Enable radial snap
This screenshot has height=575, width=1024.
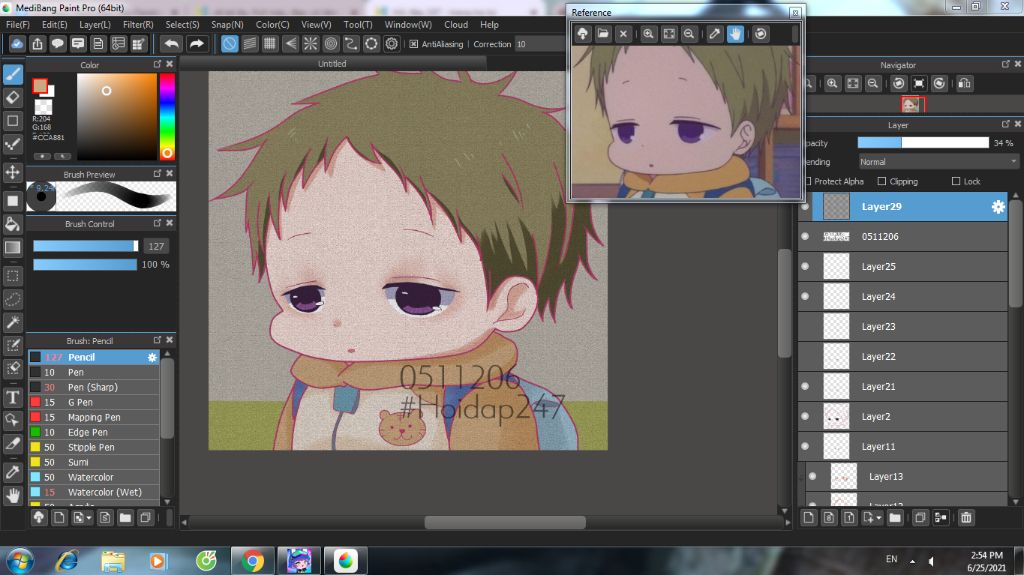pos(310,44)
